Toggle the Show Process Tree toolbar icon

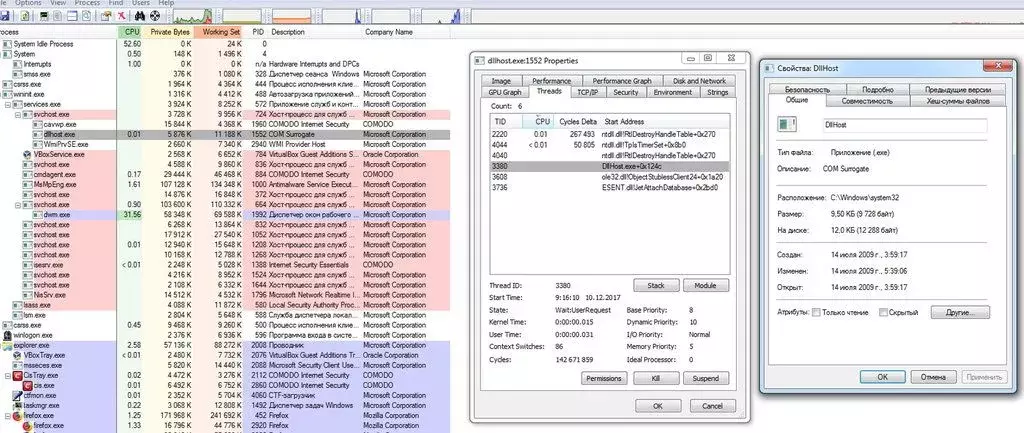pyautogui.click(x=57, y=16)
